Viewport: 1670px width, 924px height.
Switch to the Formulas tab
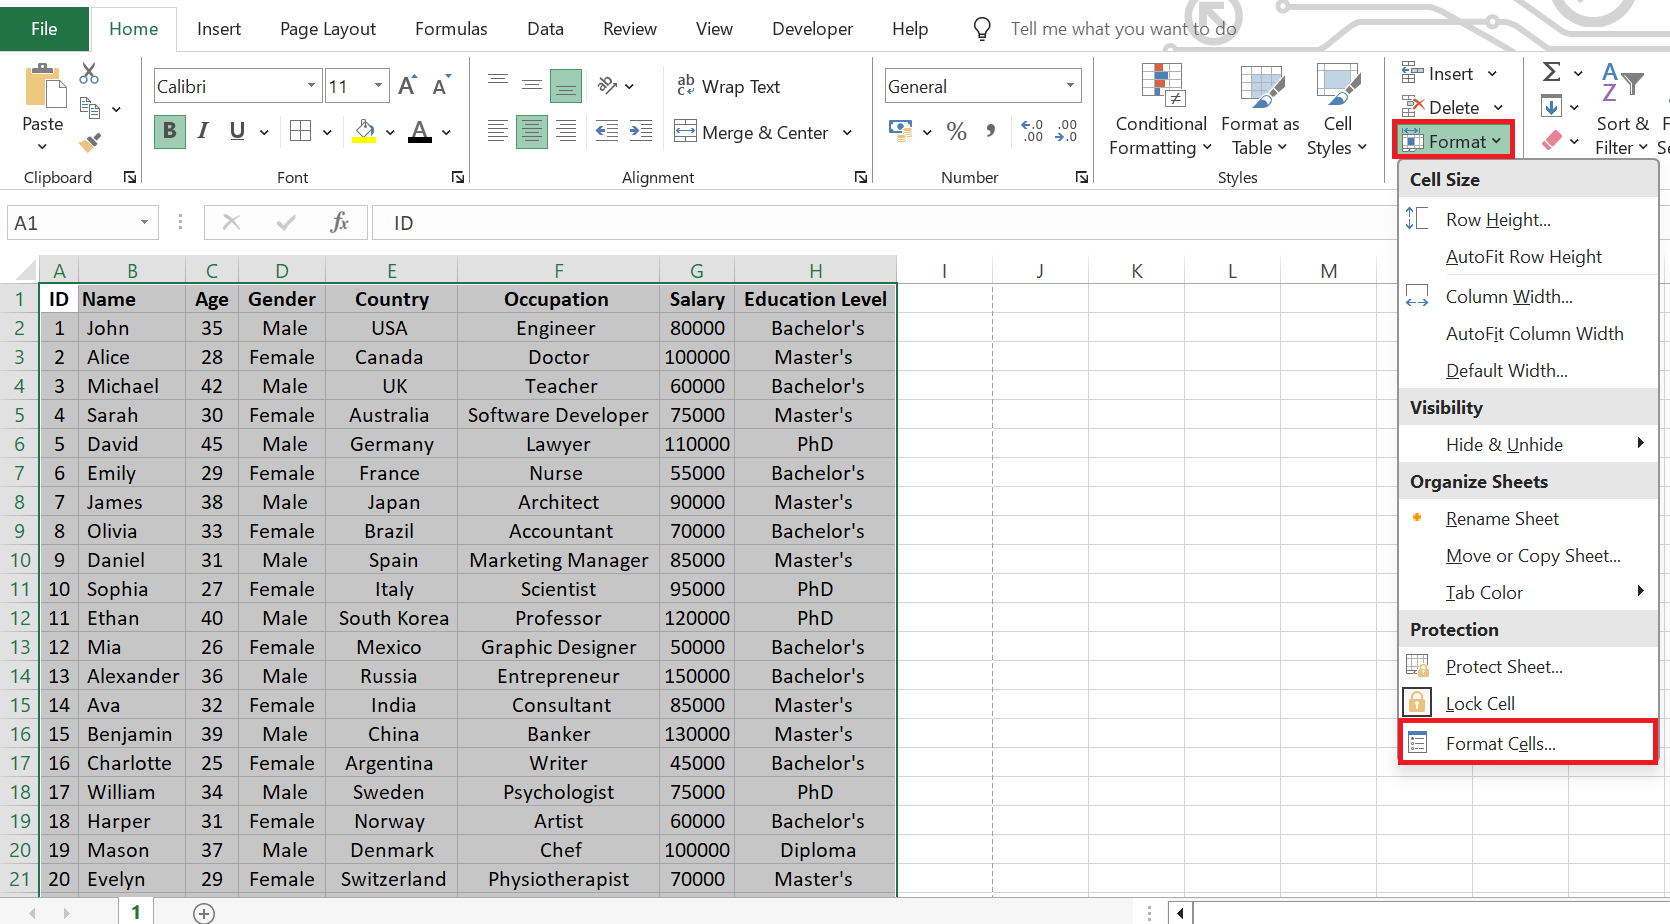pyautogui.click(x=451, y=29)
